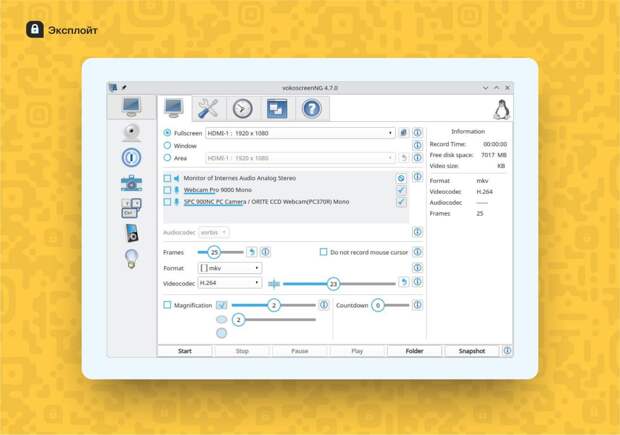The height and width of the screenshot is (435, 620).
Task: Reset the Frames value to default
Action: click(x=252, y=252)
